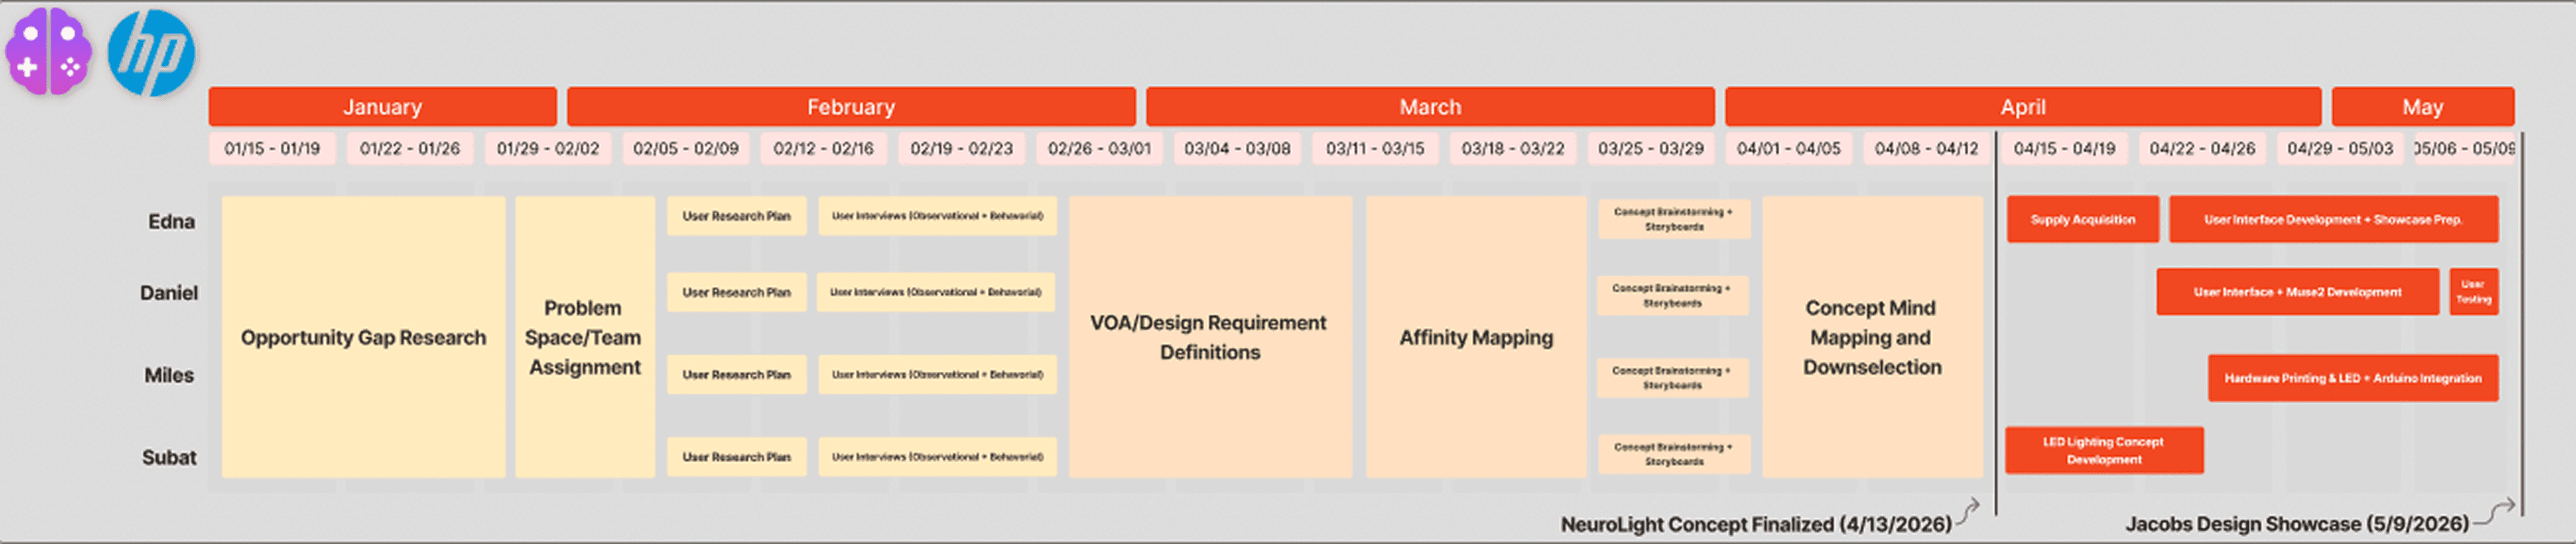
Task: Select the Miles row label
Action: pyautogui.click(x=169, y=375)
